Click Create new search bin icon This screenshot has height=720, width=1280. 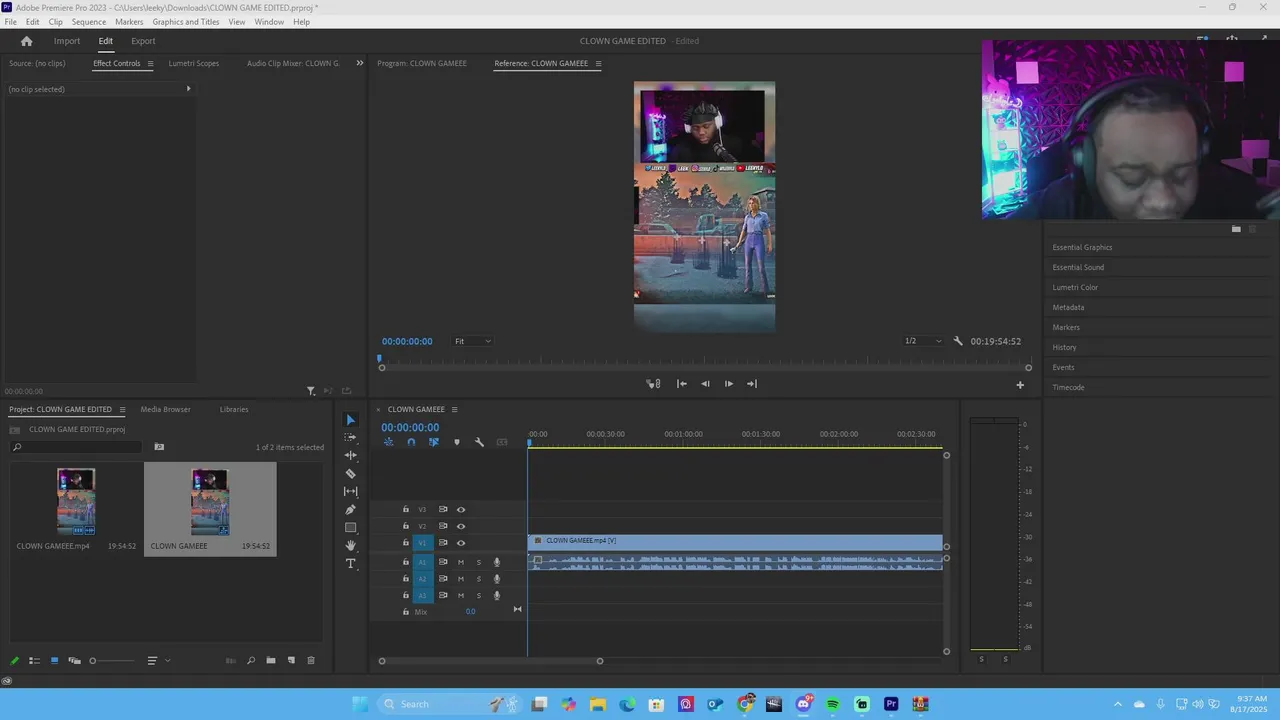click(159, 447)
